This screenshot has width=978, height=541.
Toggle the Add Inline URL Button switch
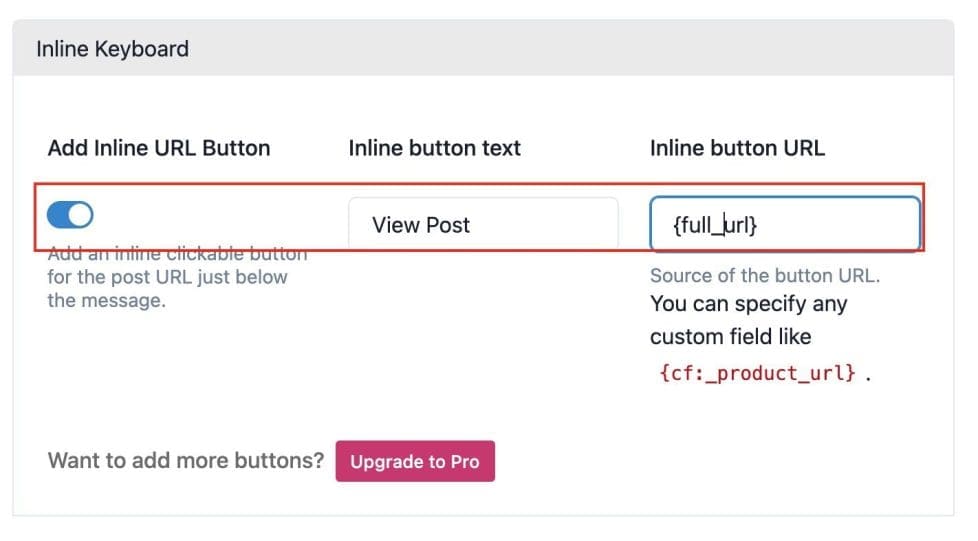coord(70,214)
